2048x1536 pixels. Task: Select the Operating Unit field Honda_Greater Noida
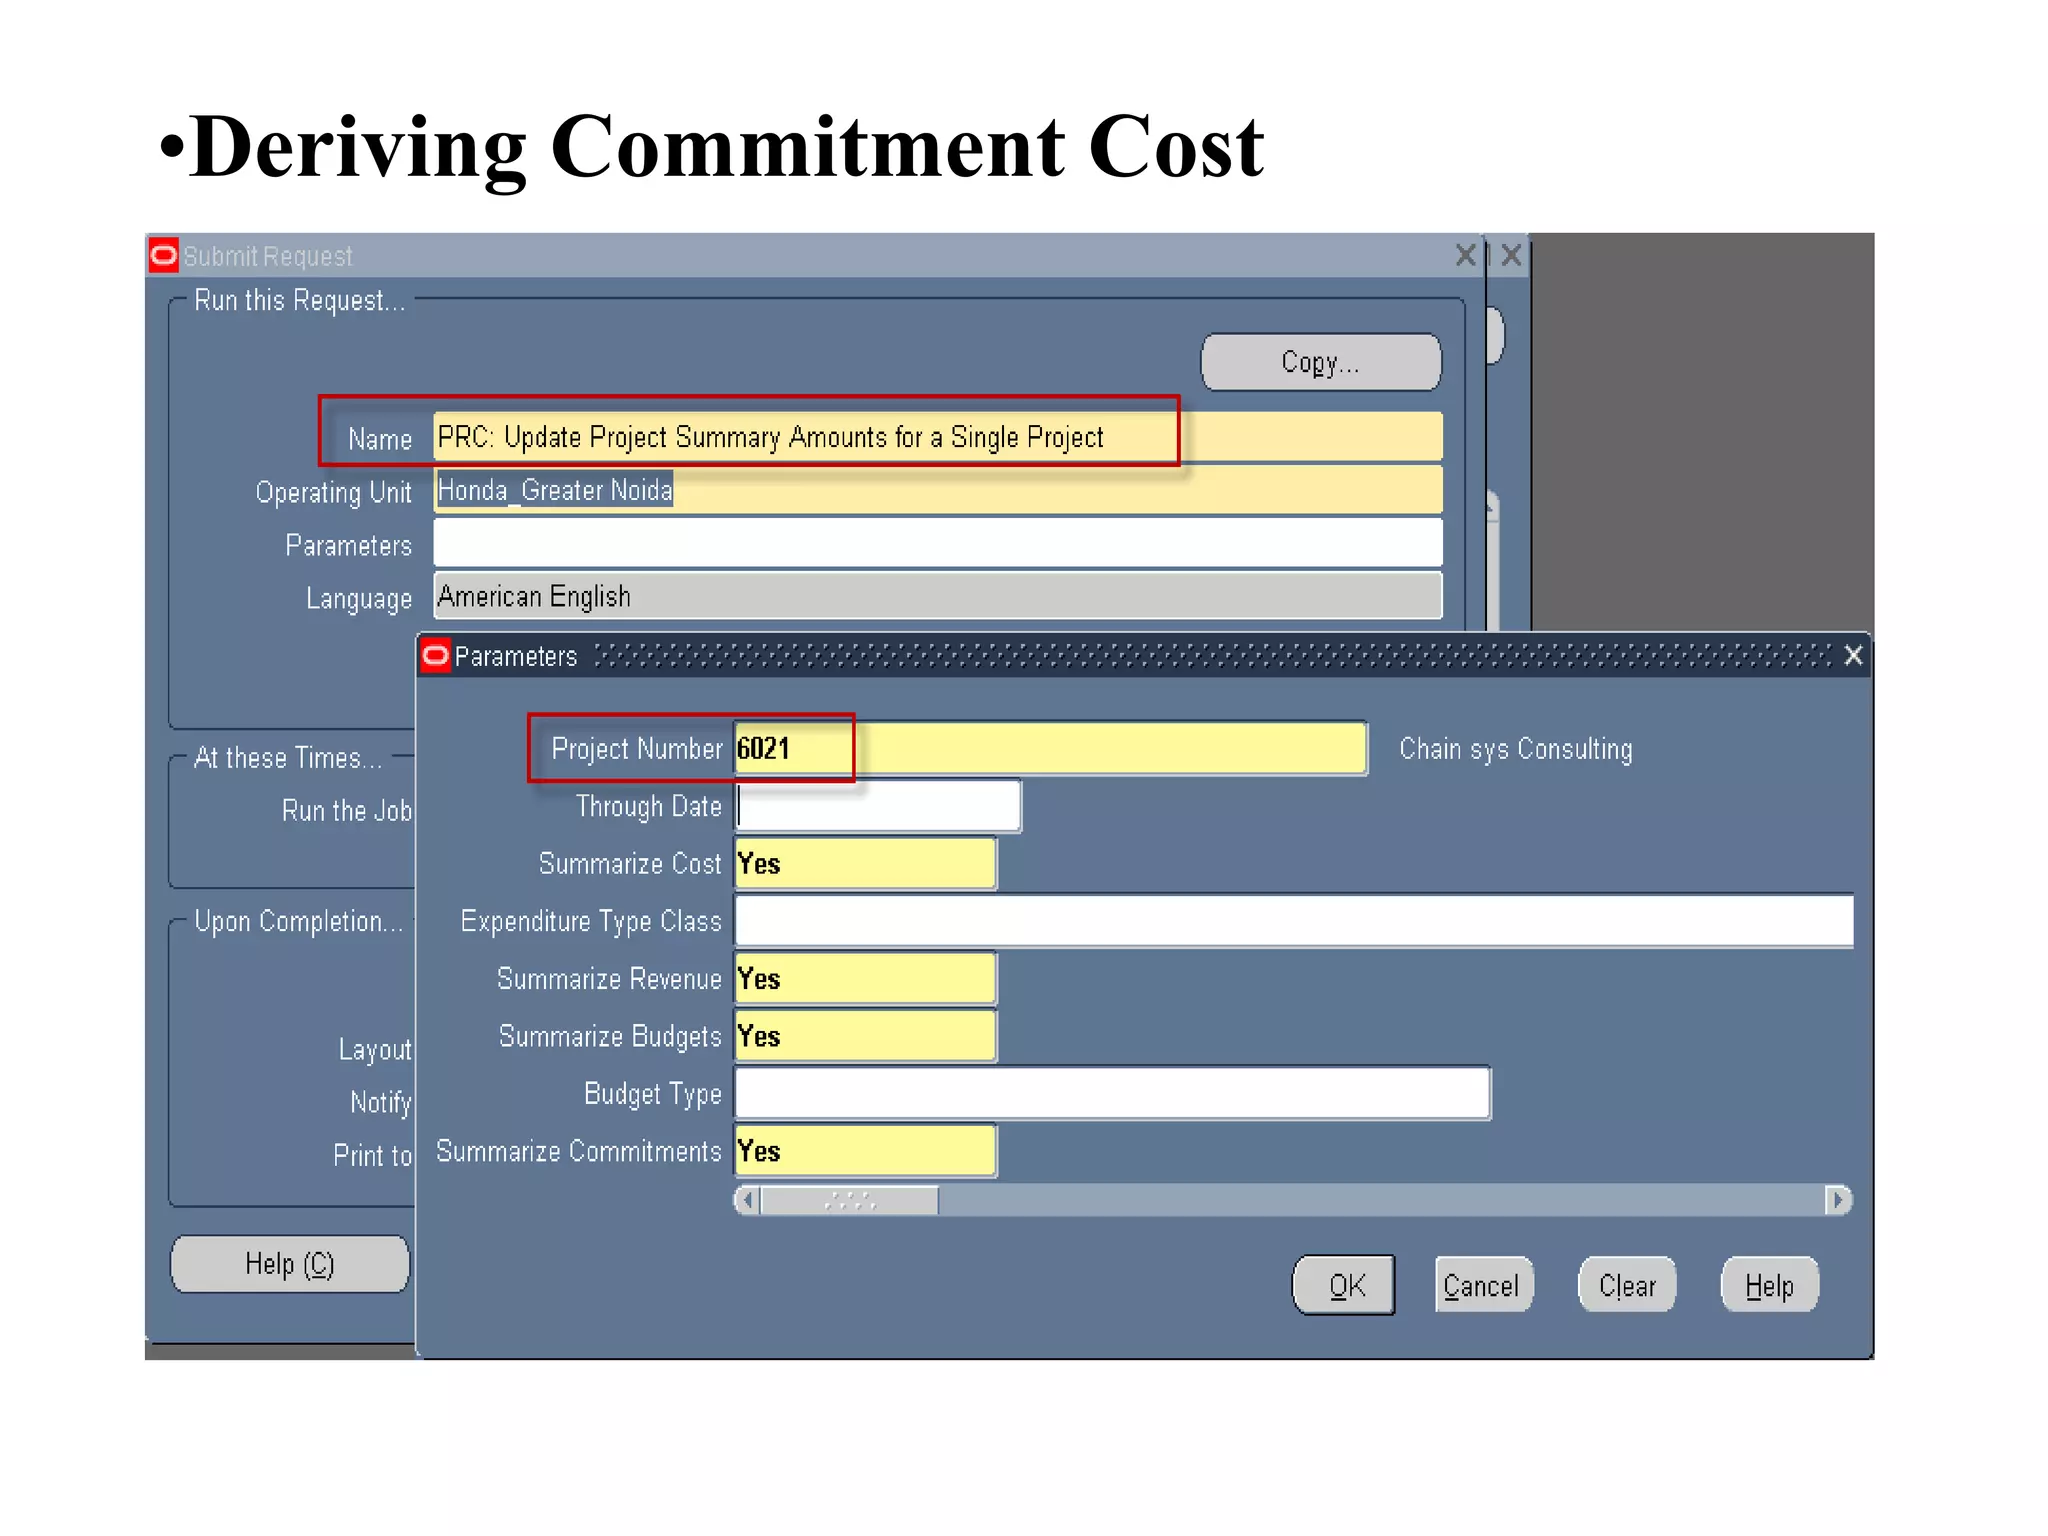coord(938,490)
